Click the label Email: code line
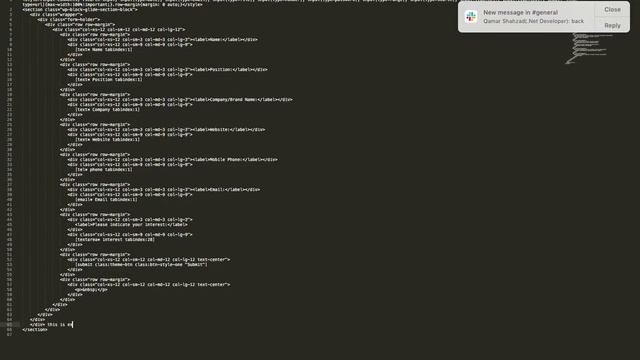The image size is (640, 360). [164, 189]
